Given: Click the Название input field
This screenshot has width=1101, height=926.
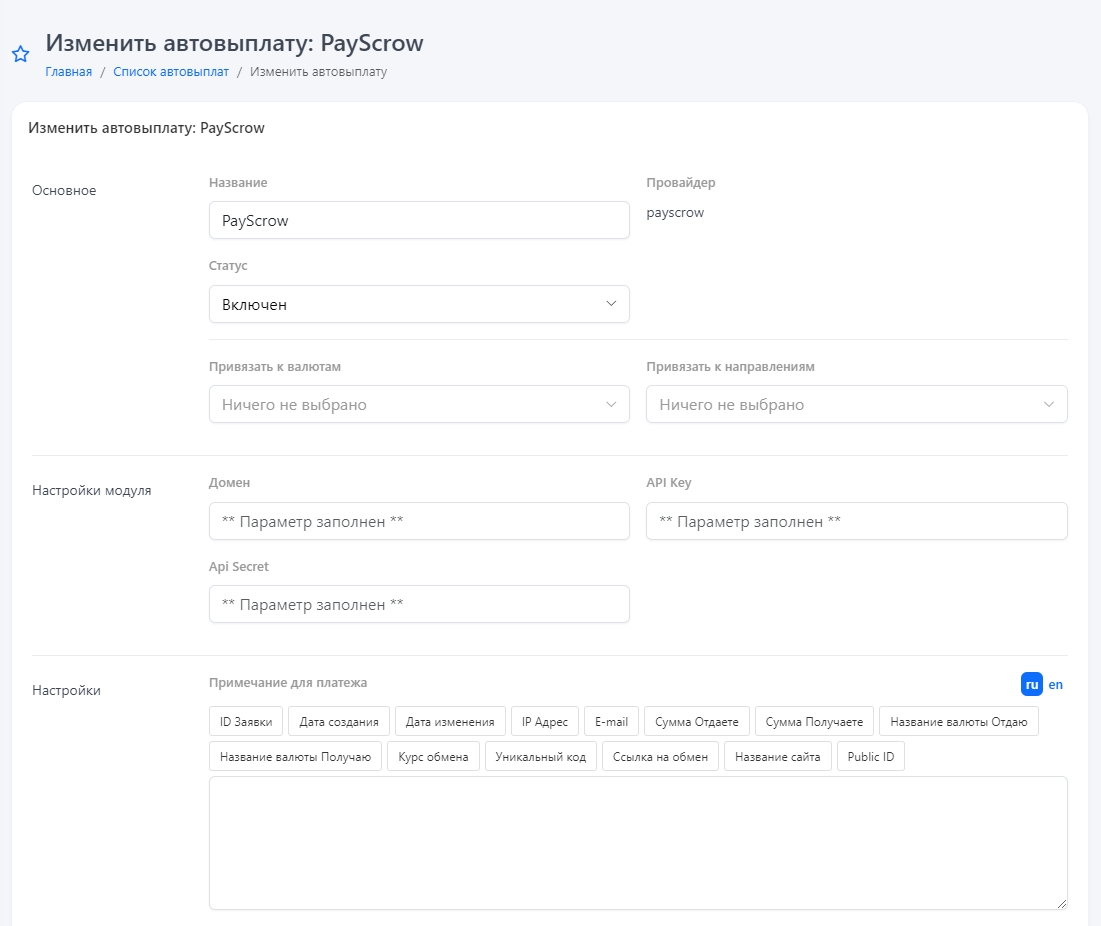Looking at the screenshot, I should [x=419, y=220].
